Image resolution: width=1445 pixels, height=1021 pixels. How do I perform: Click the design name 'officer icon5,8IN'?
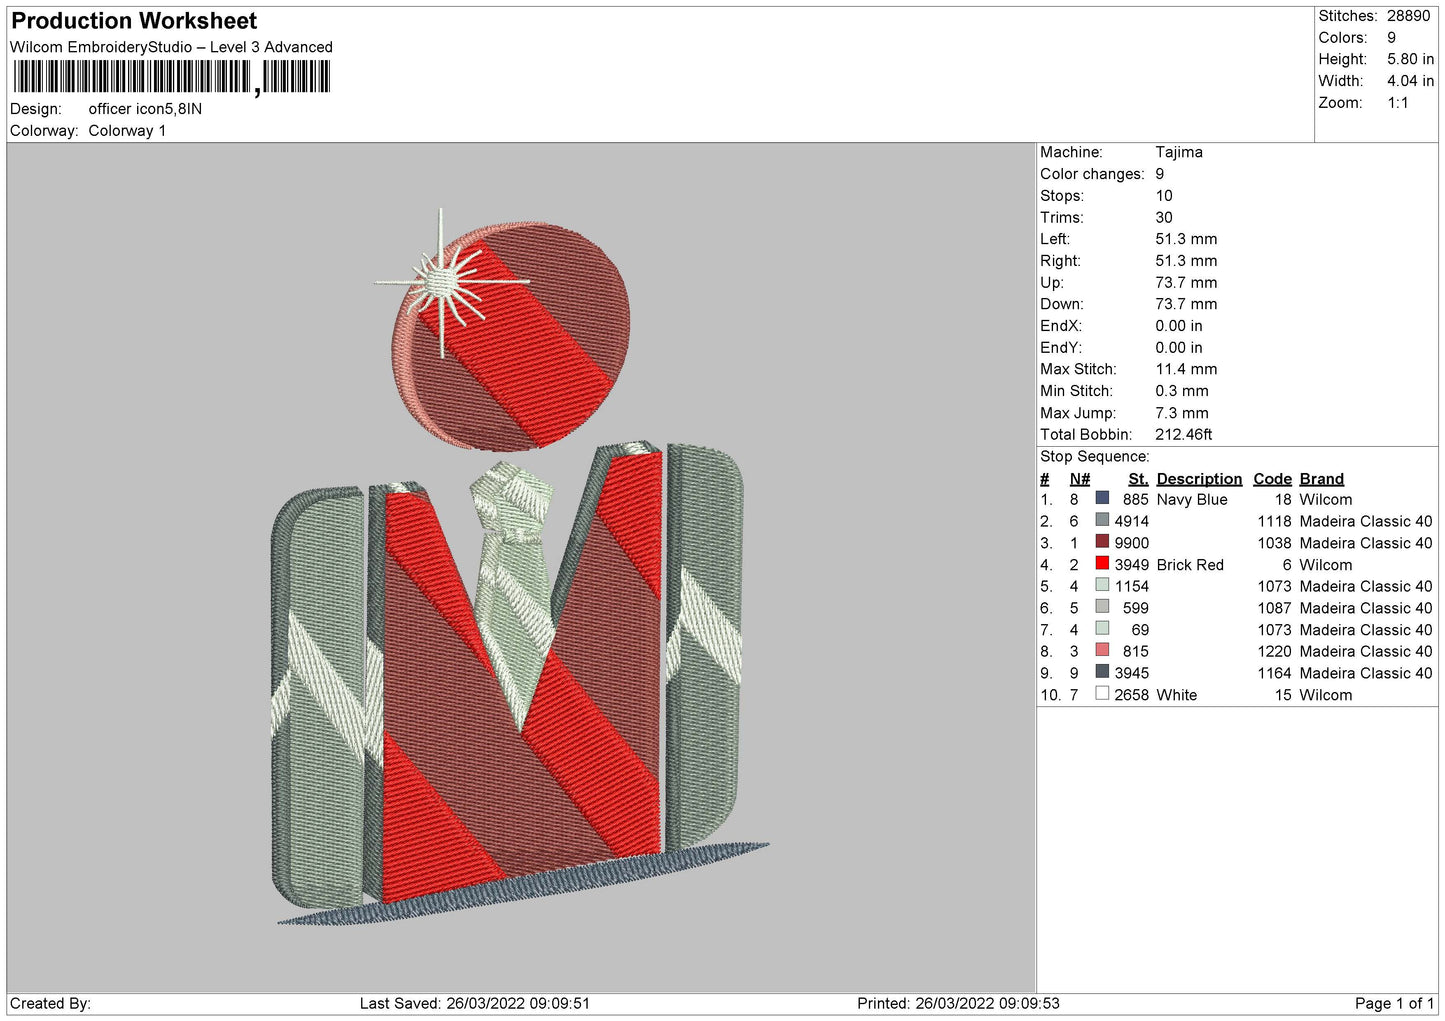[145, 109]
